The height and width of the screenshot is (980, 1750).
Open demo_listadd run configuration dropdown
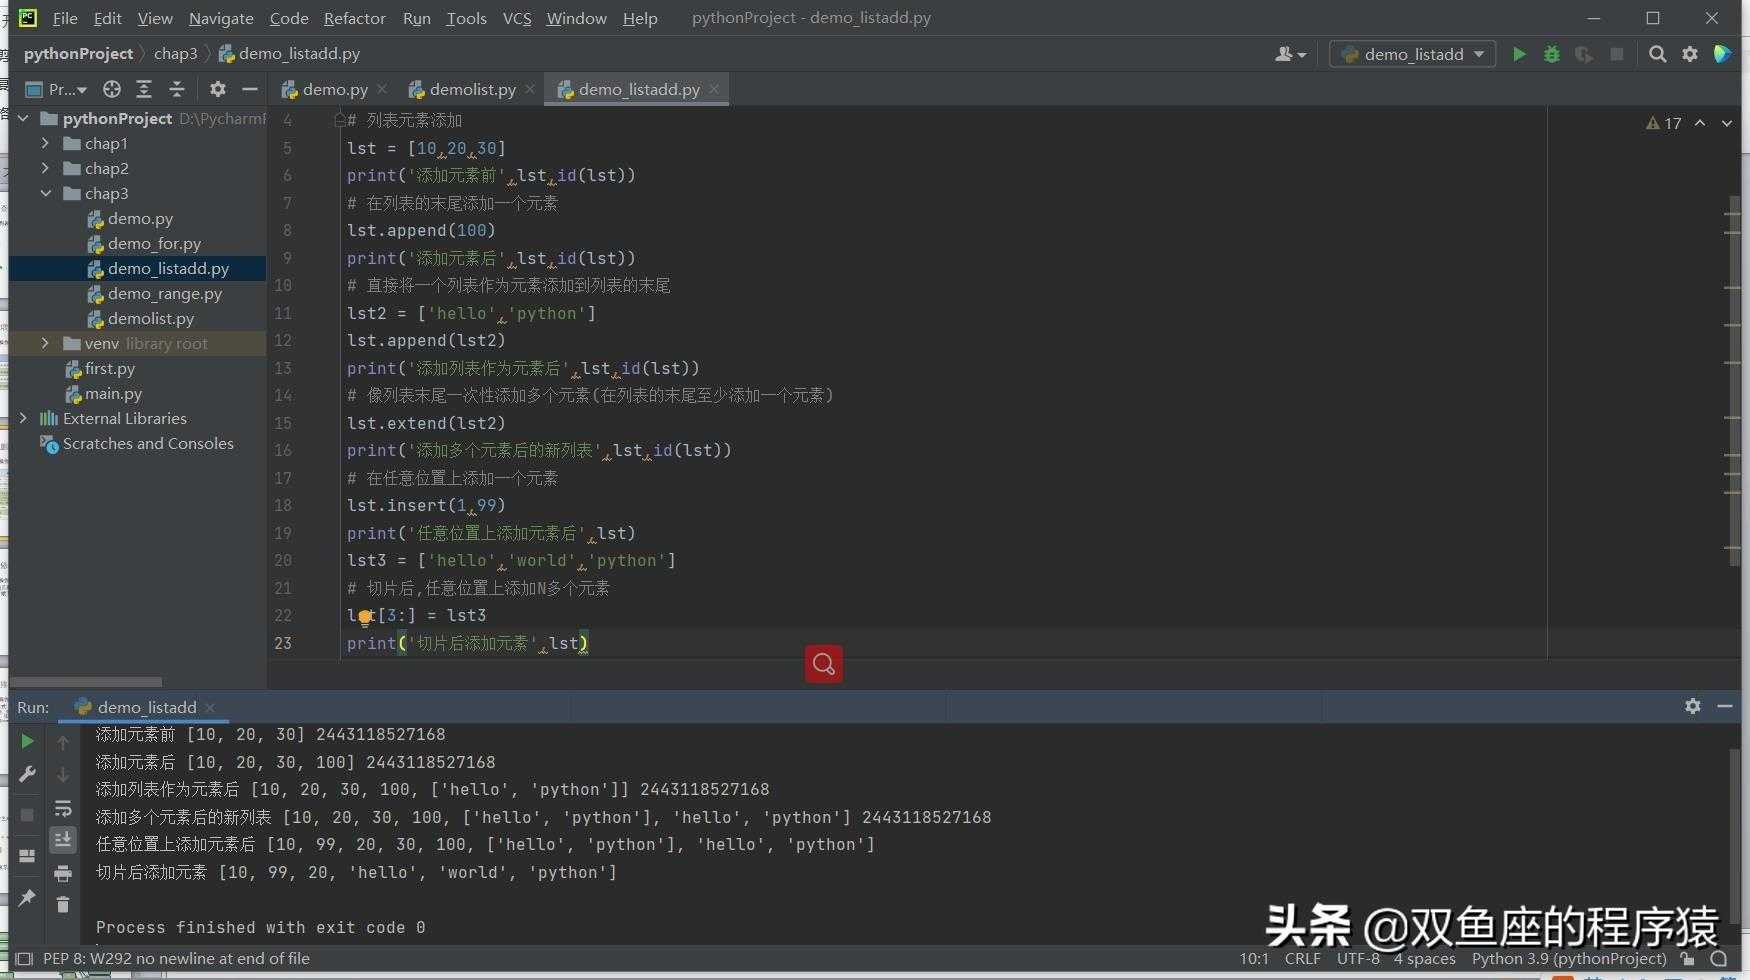(1412, 54)
